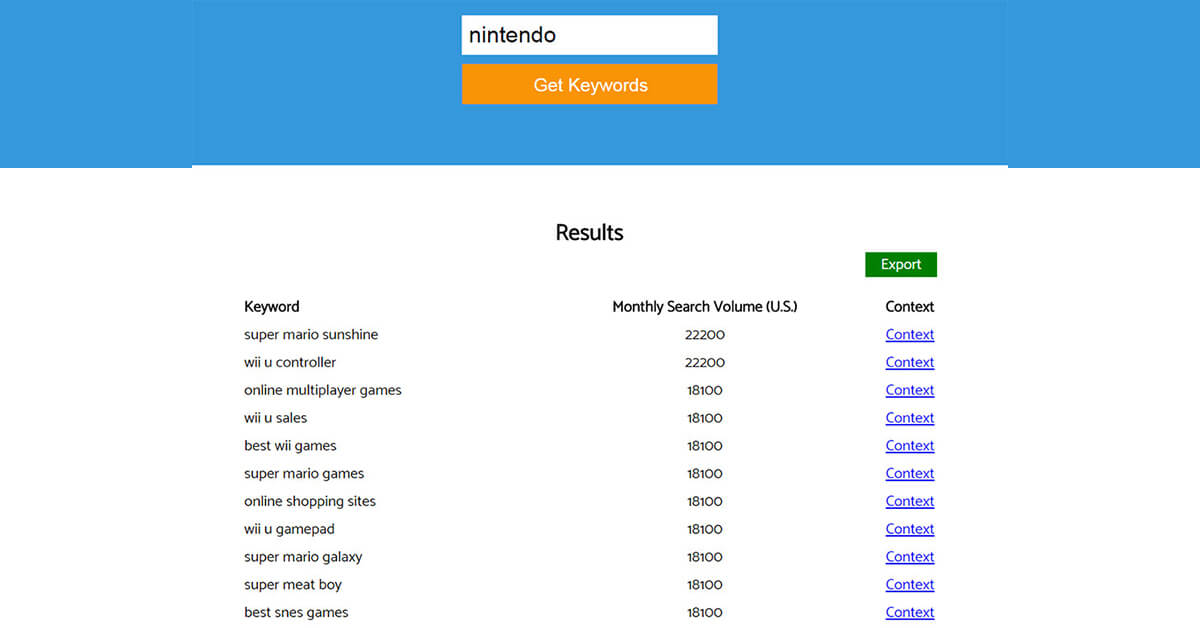The height and width of the screenshot is (628, 1200).
Task: Select the keyword "online multiplayer games"
Action: coord(323,390)
